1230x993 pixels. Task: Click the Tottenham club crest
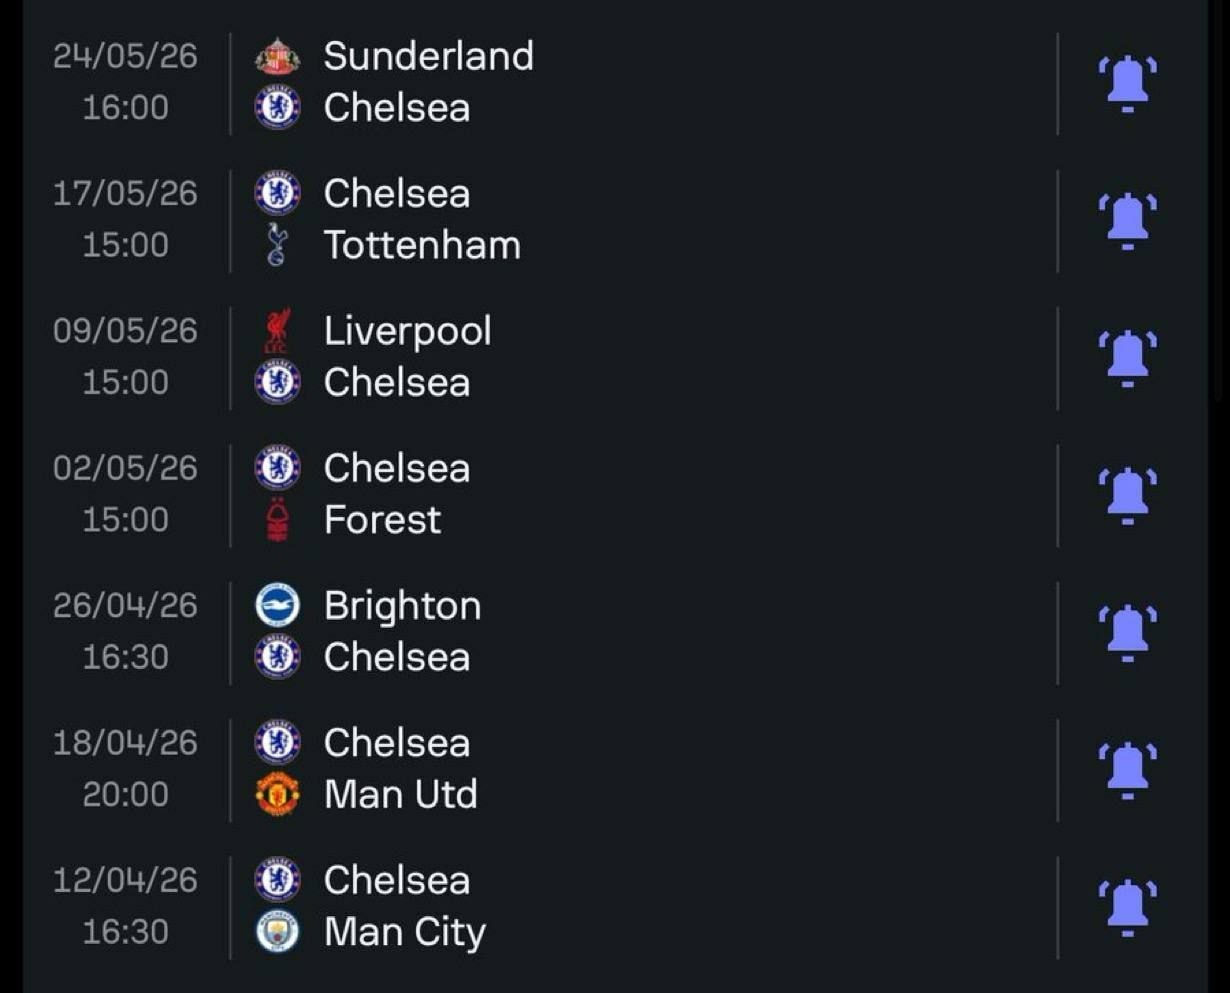click(277, 245)
